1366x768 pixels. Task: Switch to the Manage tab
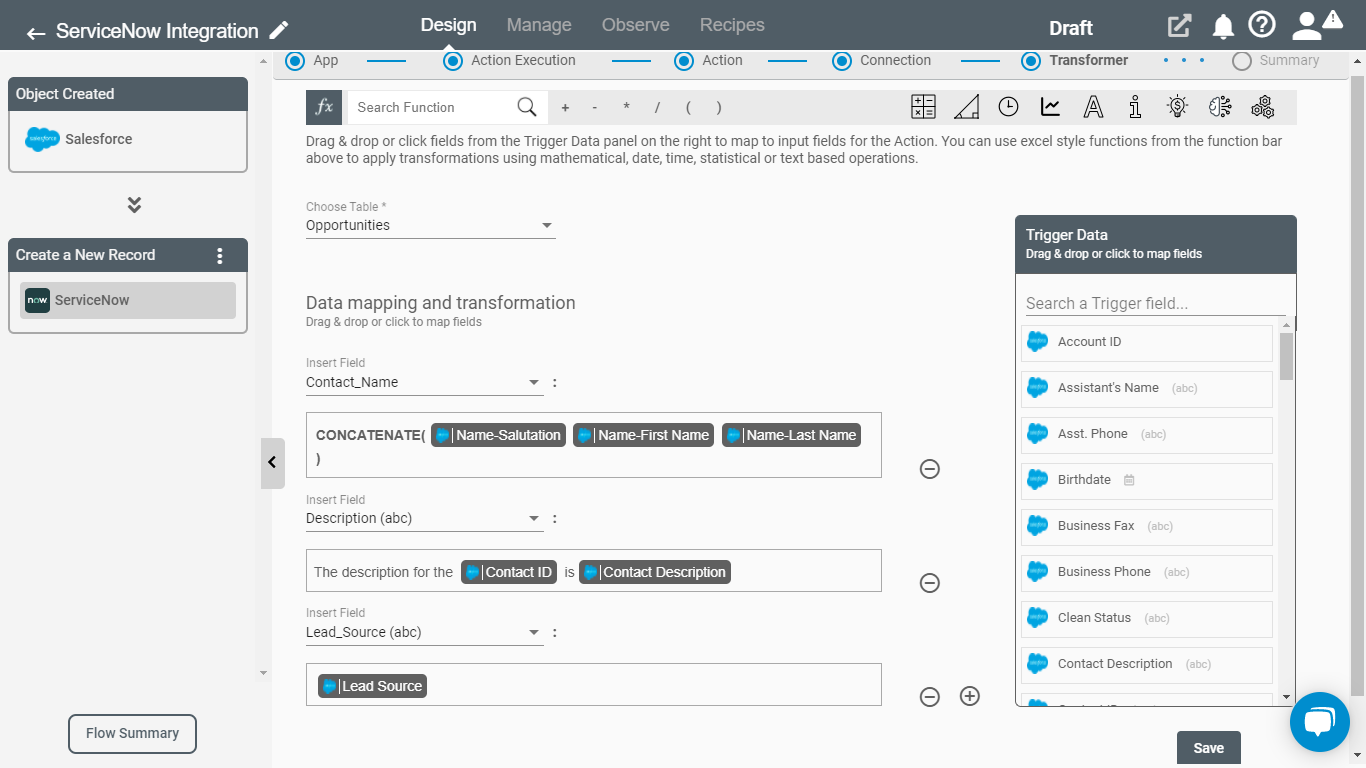(539, 25)
